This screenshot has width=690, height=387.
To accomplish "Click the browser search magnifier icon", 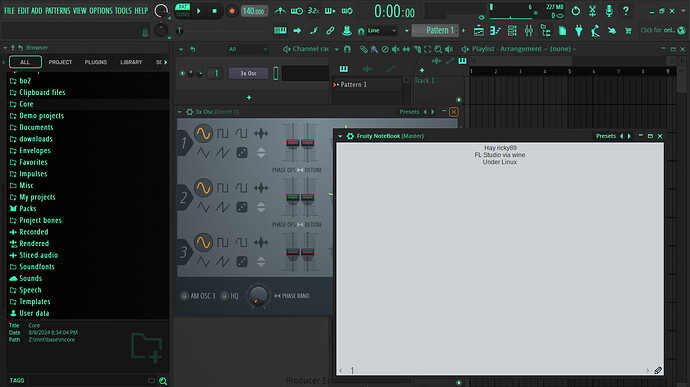I will tap(163, 381).
